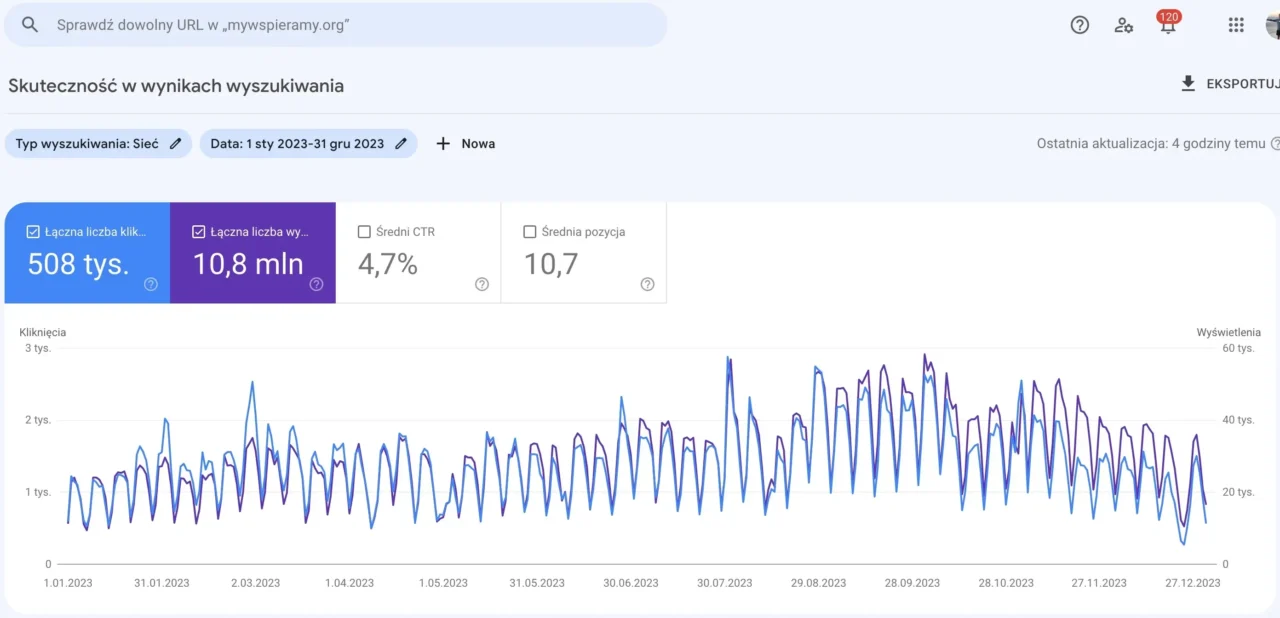Uncheck the total clicks checkbox
The image size is (1280, 618).
click(33, 232)
